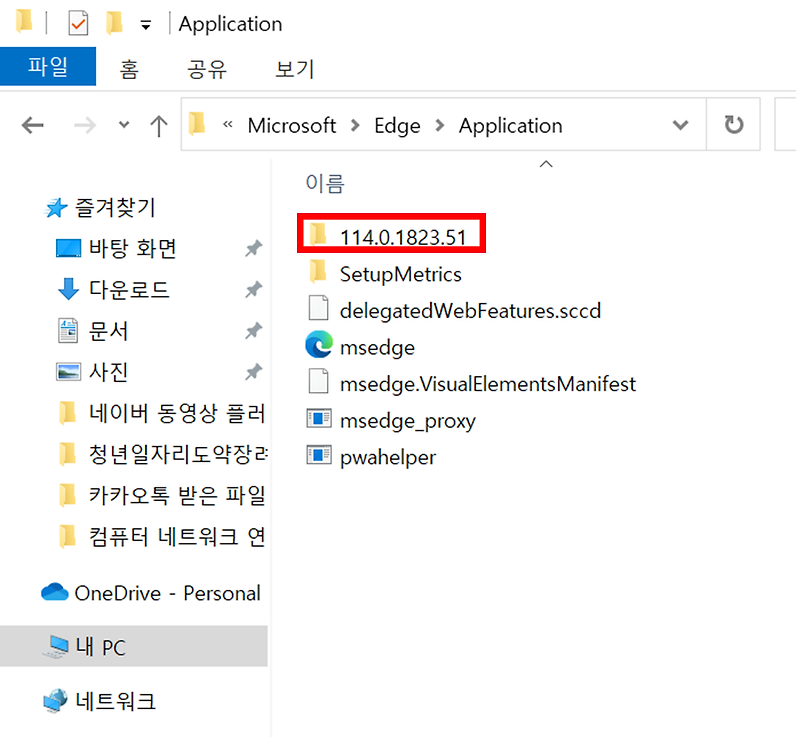This screenshot has width=796, height=737.
Task: Go forward with the right arrow
Action: pos(85,125)
